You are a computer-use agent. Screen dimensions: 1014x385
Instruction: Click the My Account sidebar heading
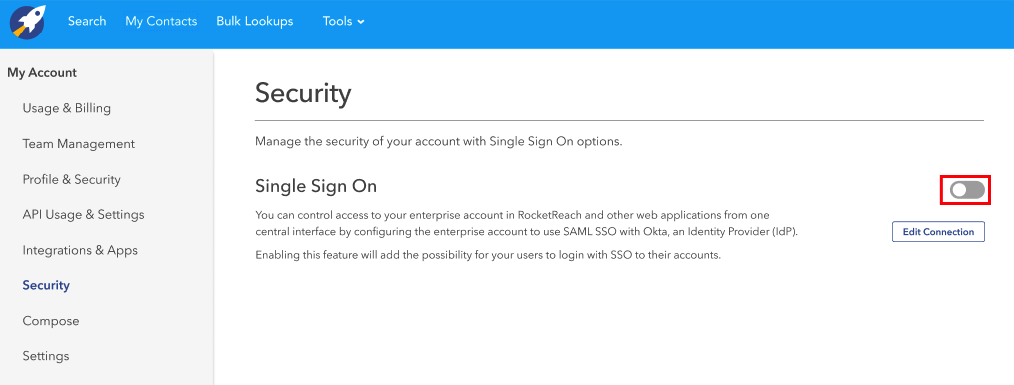(42, 72)
